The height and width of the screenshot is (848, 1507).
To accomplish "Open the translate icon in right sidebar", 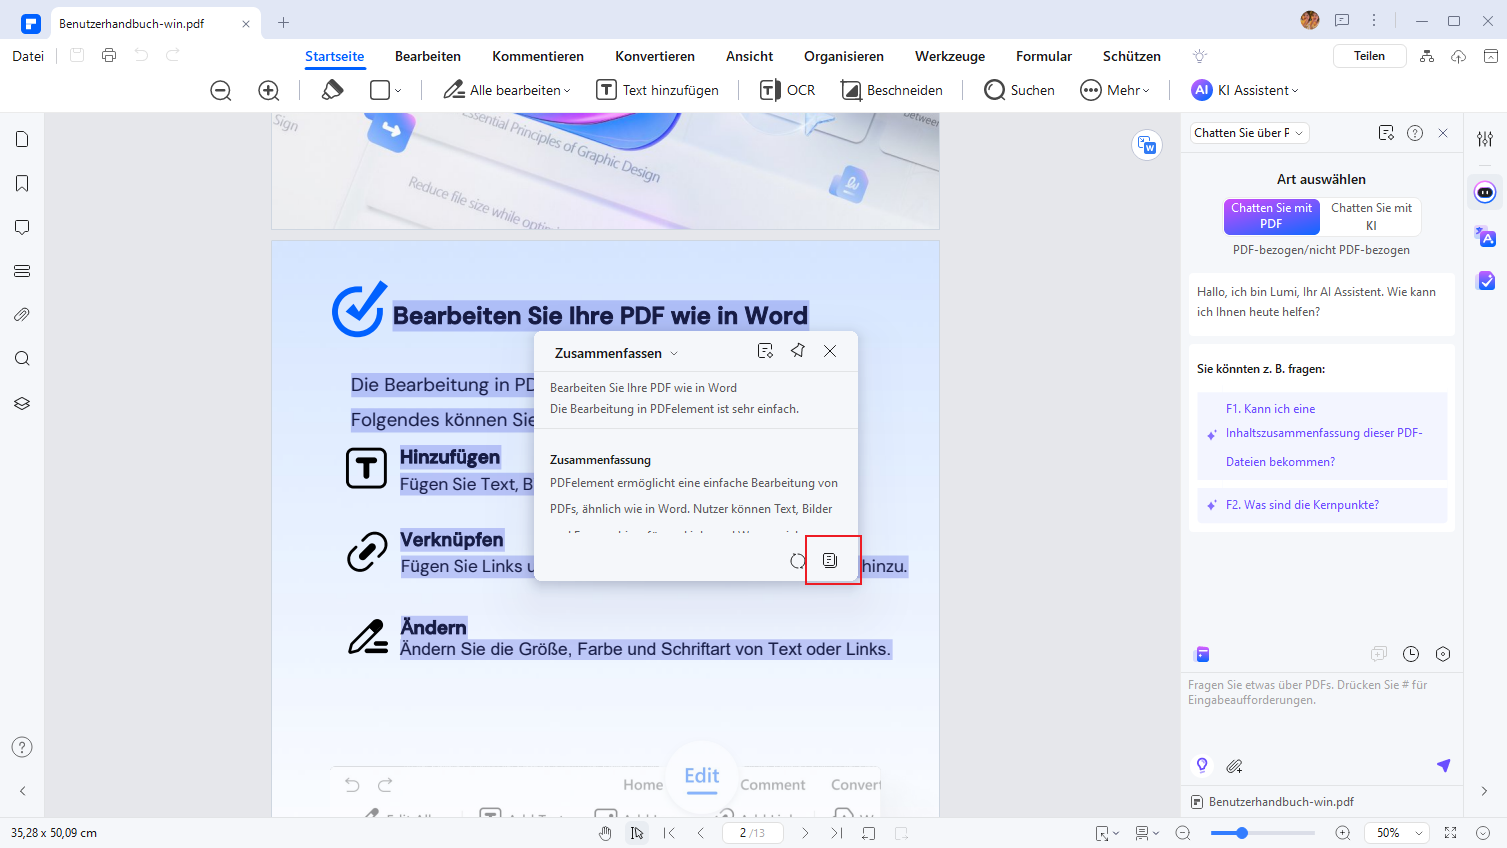I will [1485, 237].
